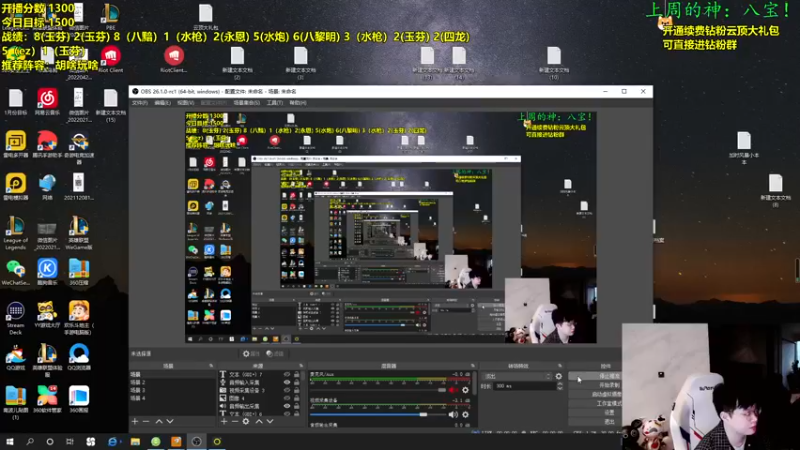Screen dimensions: 800x450
Task: Pop out the Sources dock panel icon
Action: (301, 366)
